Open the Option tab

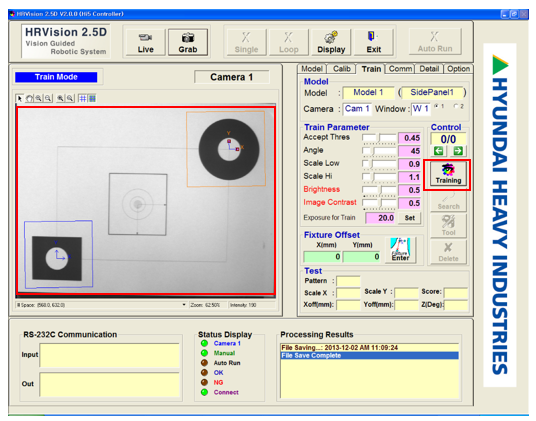pyautogui.click(x=458, y=69)
